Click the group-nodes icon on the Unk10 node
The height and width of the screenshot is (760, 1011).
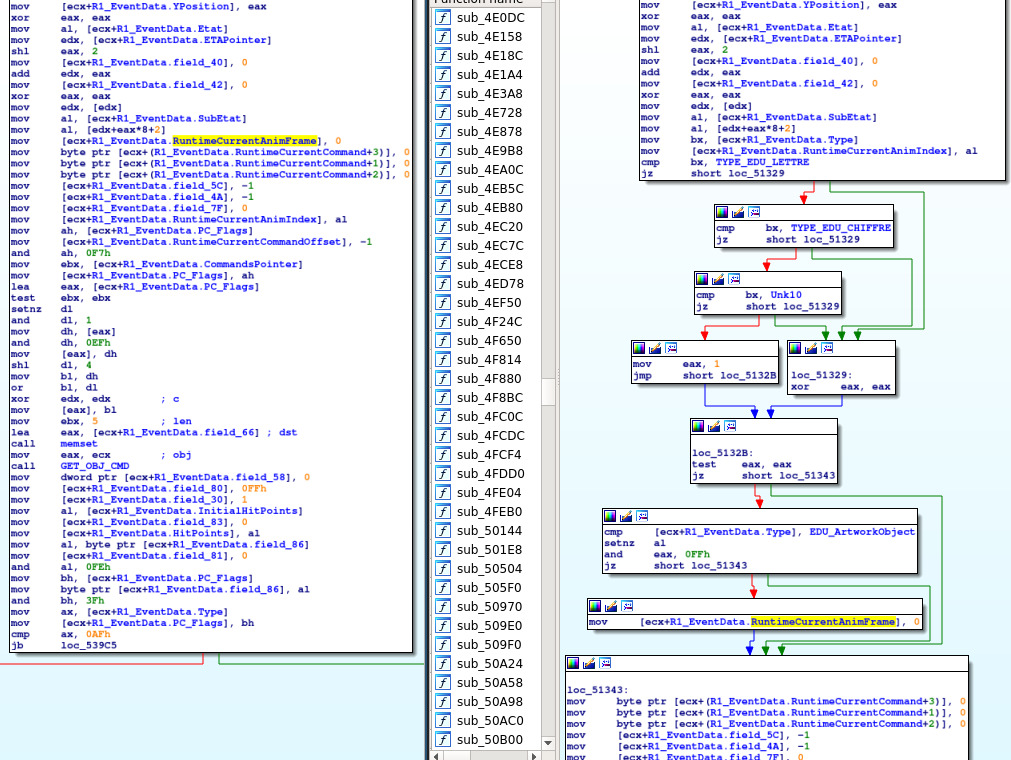[734, 279]
